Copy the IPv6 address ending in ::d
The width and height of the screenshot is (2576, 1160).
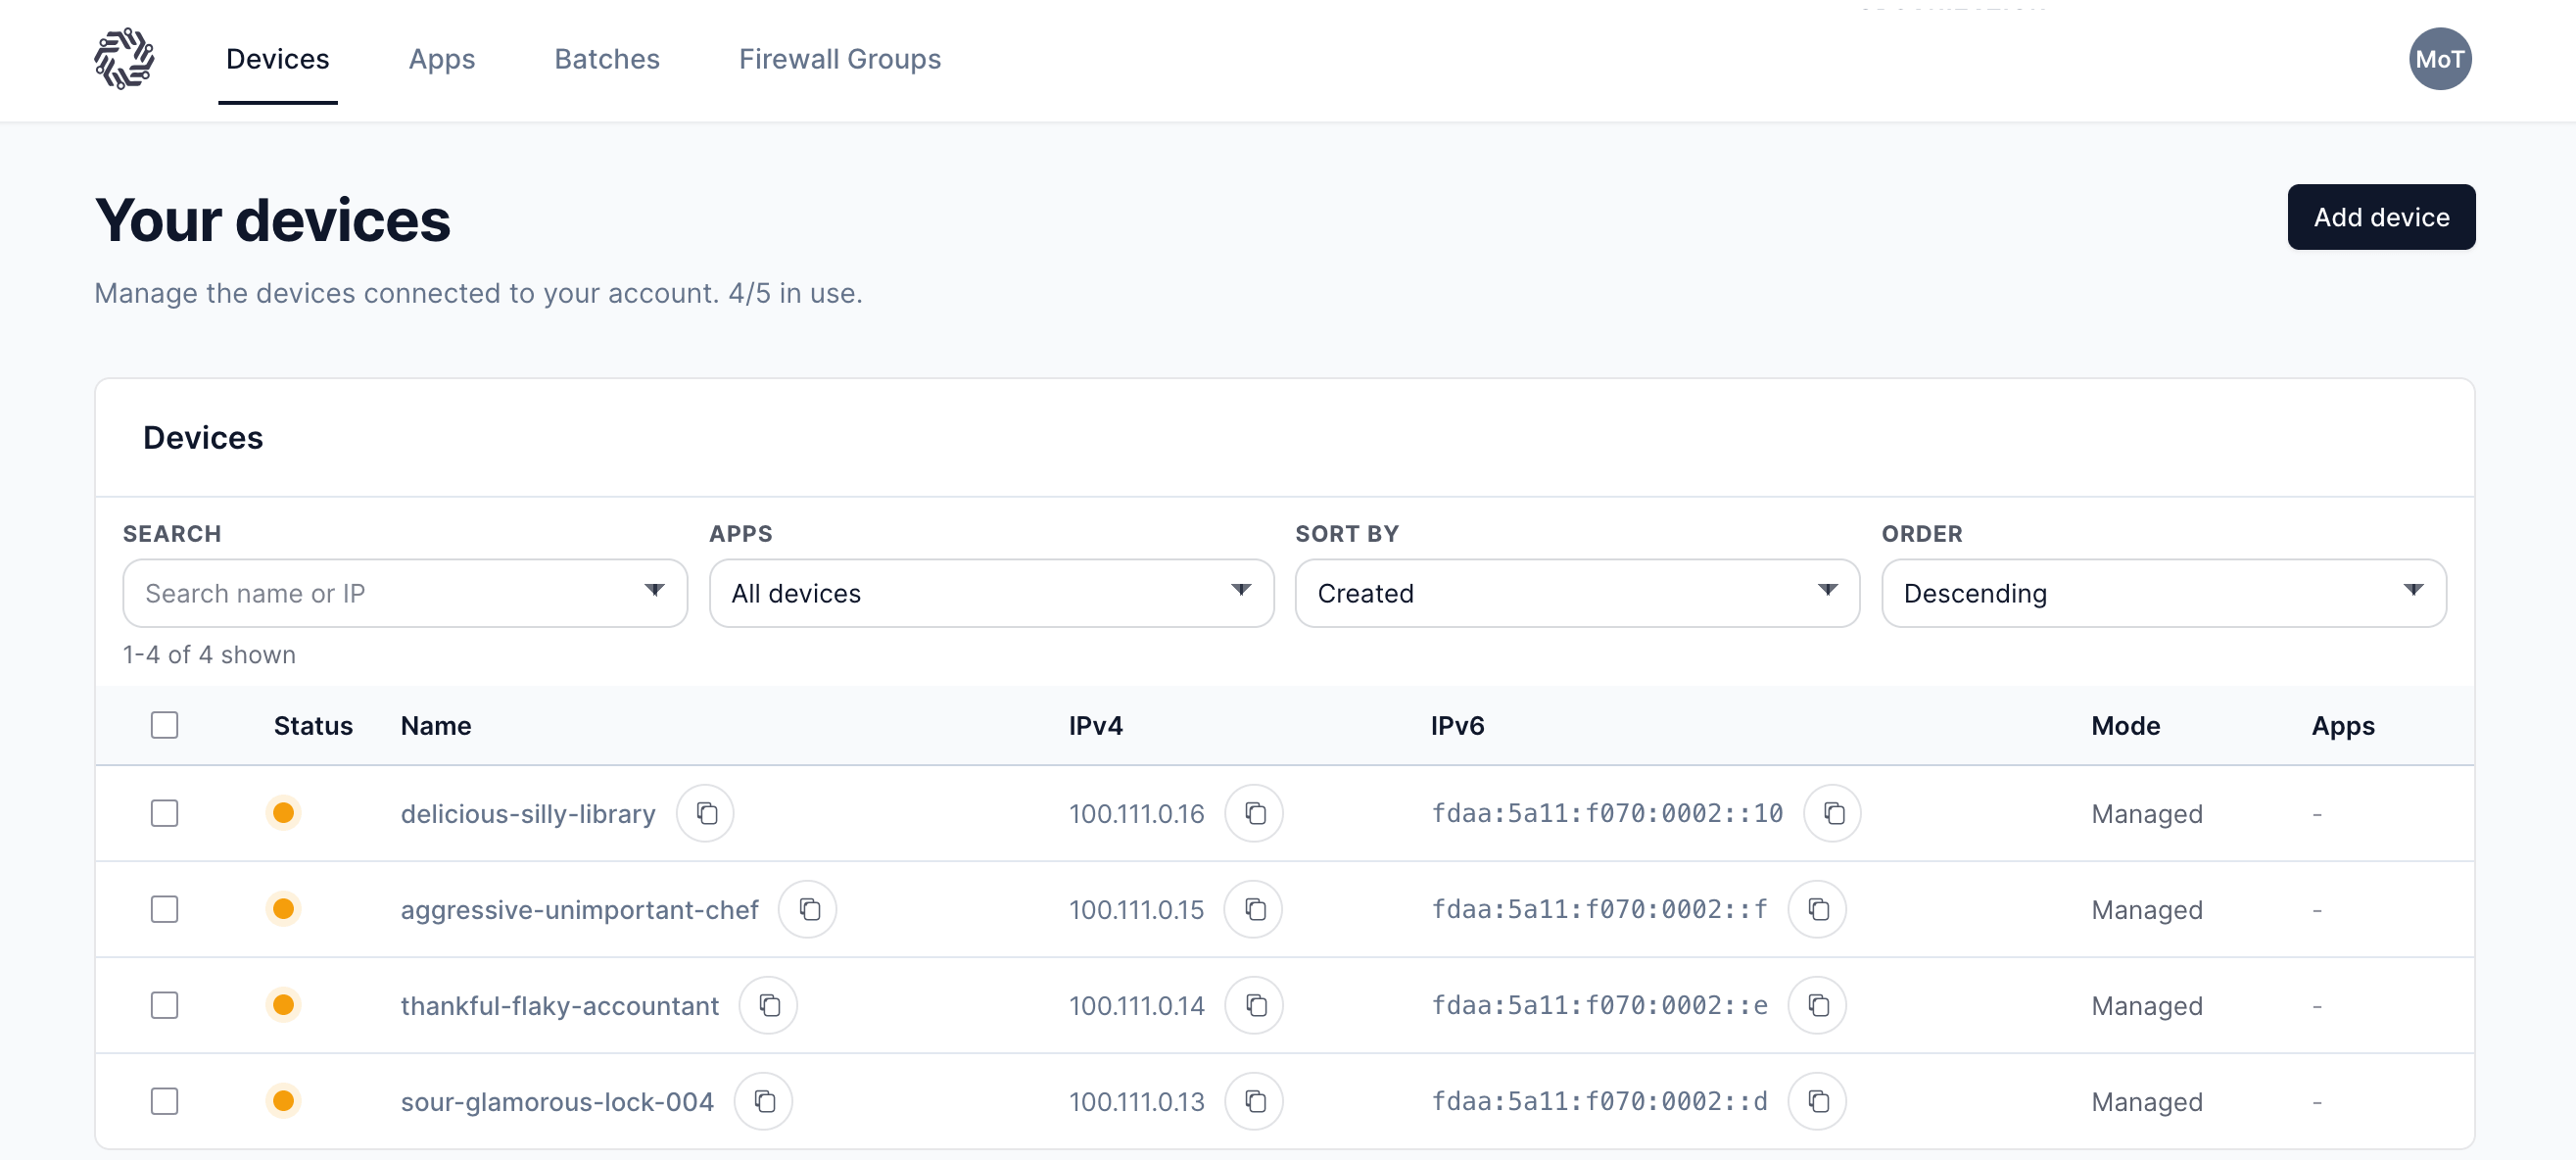pyautogui.click(x=1818, y=1101)
